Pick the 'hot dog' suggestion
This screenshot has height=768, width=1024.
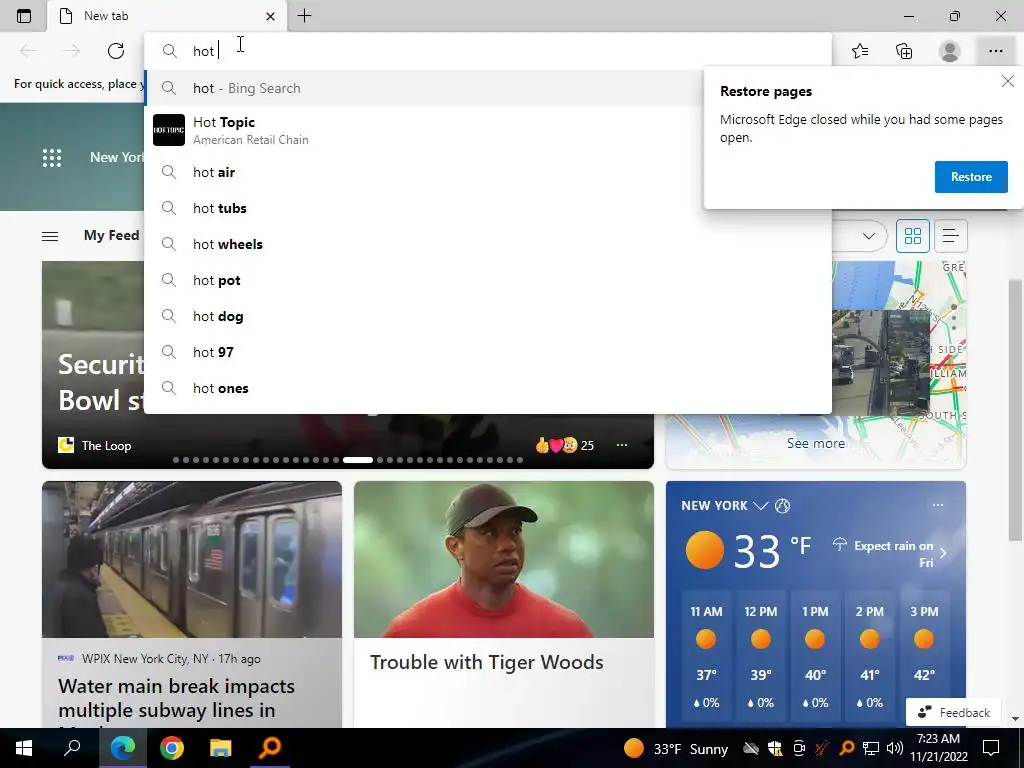[488, 316]
